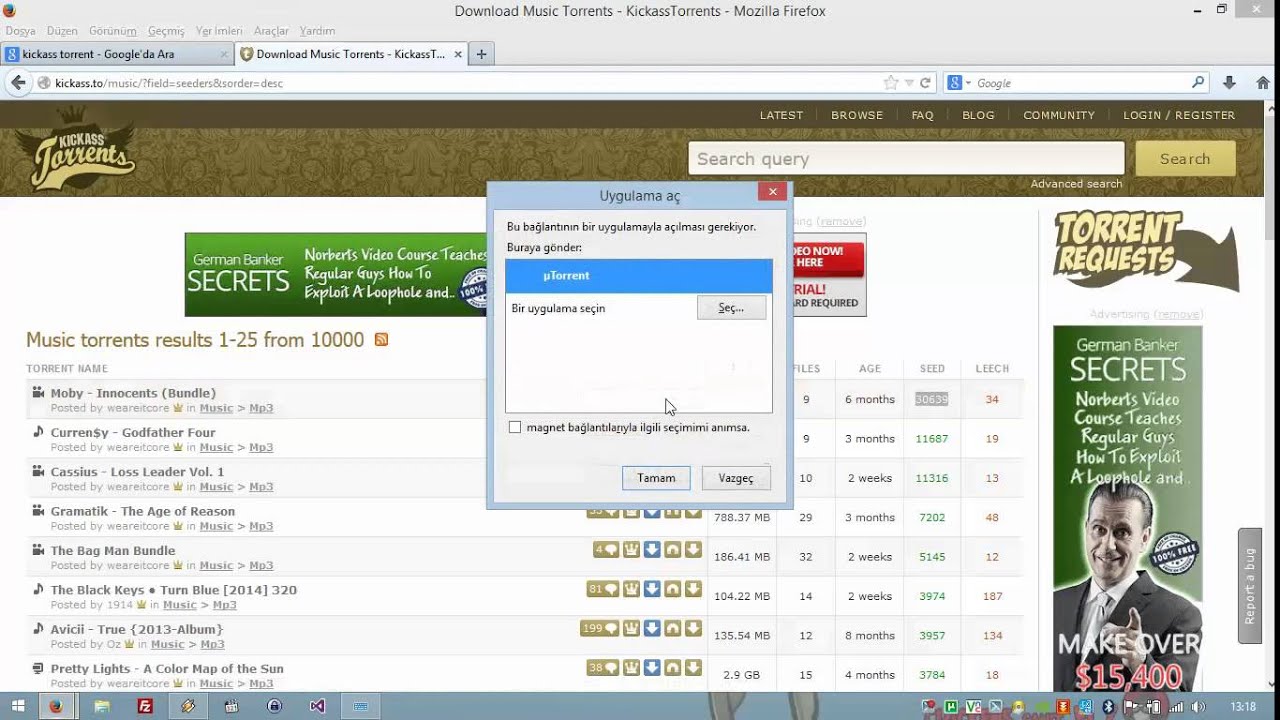Click the seed count 11687 for Curren$y

pos(931,439)
